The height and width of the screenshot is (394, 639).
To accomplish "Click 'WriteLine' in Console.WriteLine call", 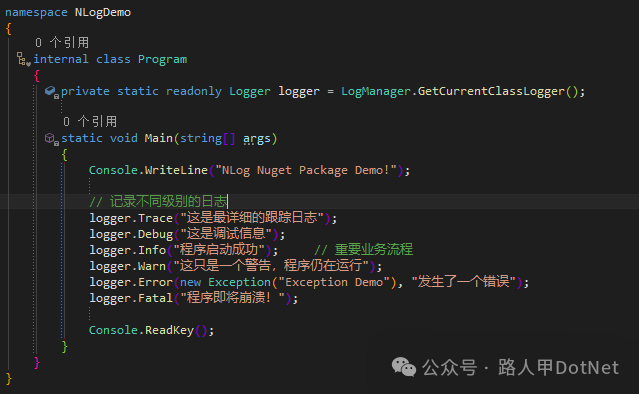I will [176, 170].
